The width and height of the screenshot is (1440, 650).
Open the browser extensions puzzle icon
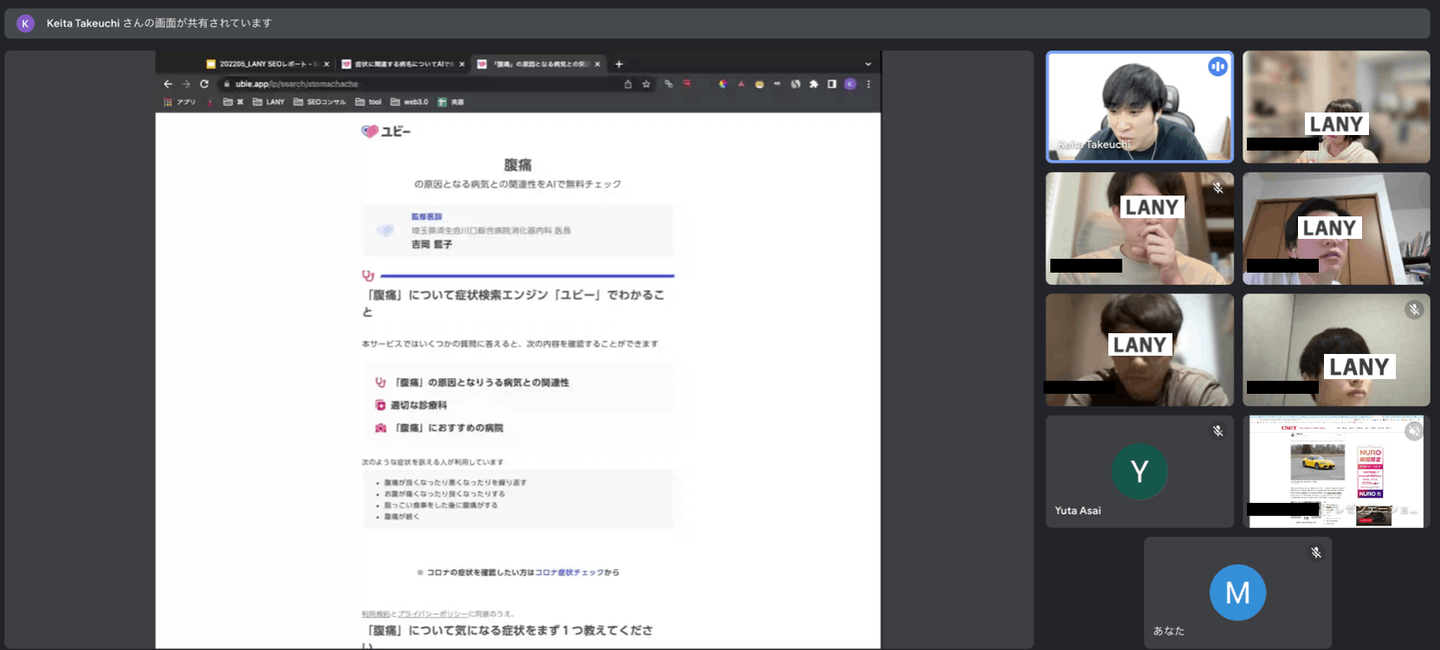[814, 84]
